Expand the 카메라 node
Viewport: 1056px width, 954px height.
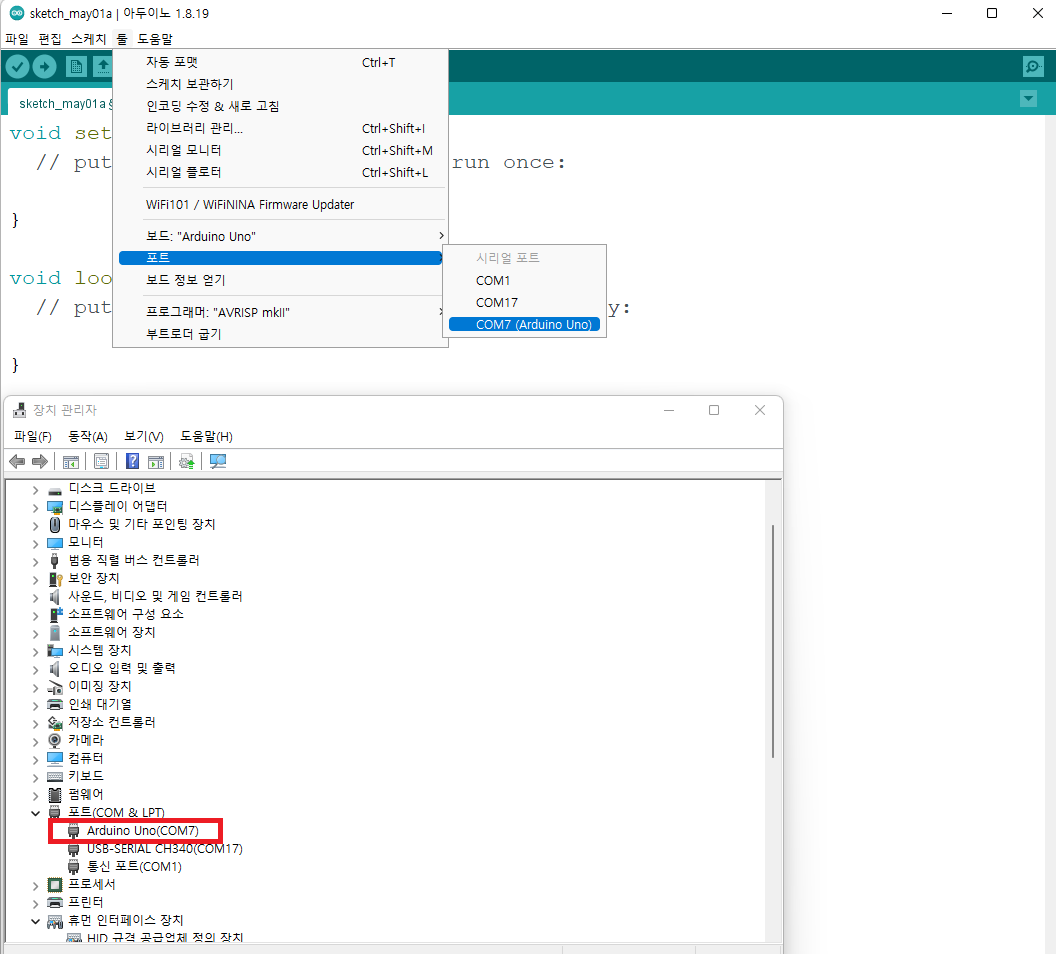click(x=36, y=742)
